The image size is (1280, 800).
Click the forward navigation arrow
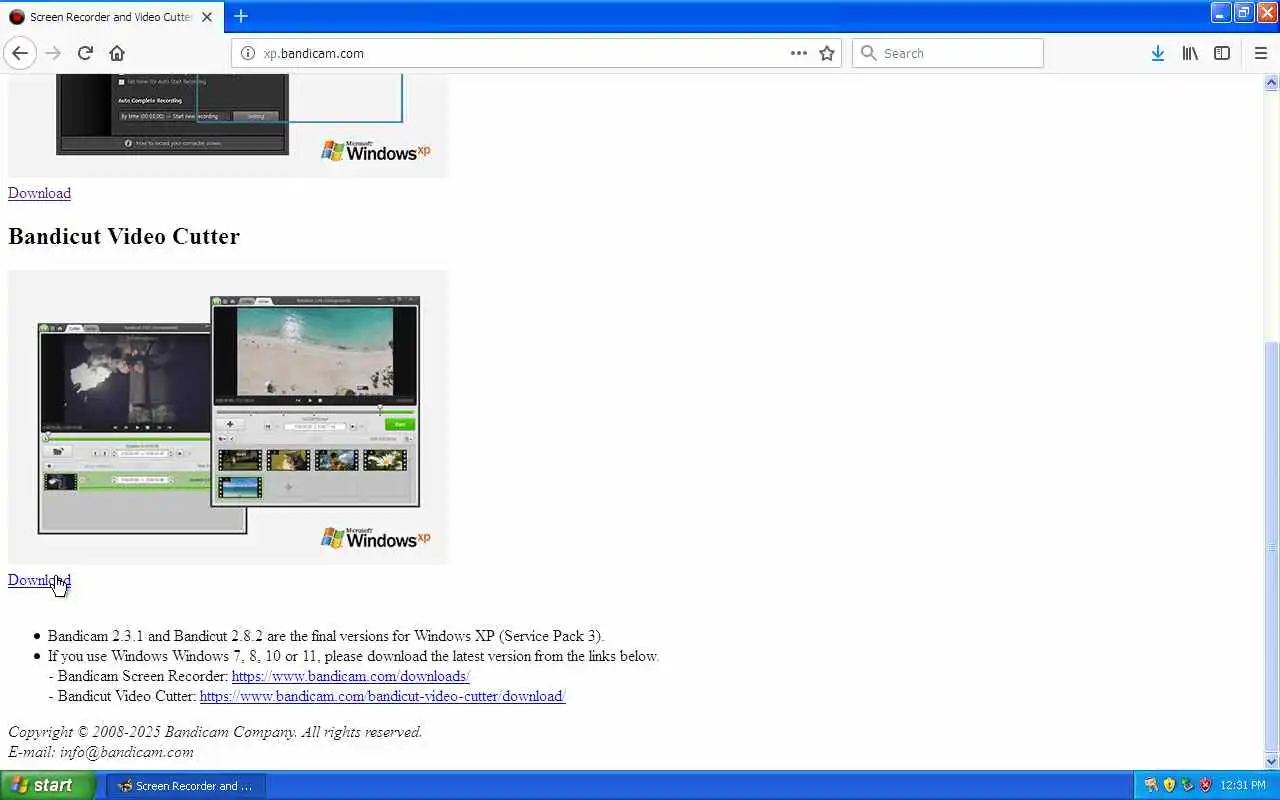tap(53, 53)
